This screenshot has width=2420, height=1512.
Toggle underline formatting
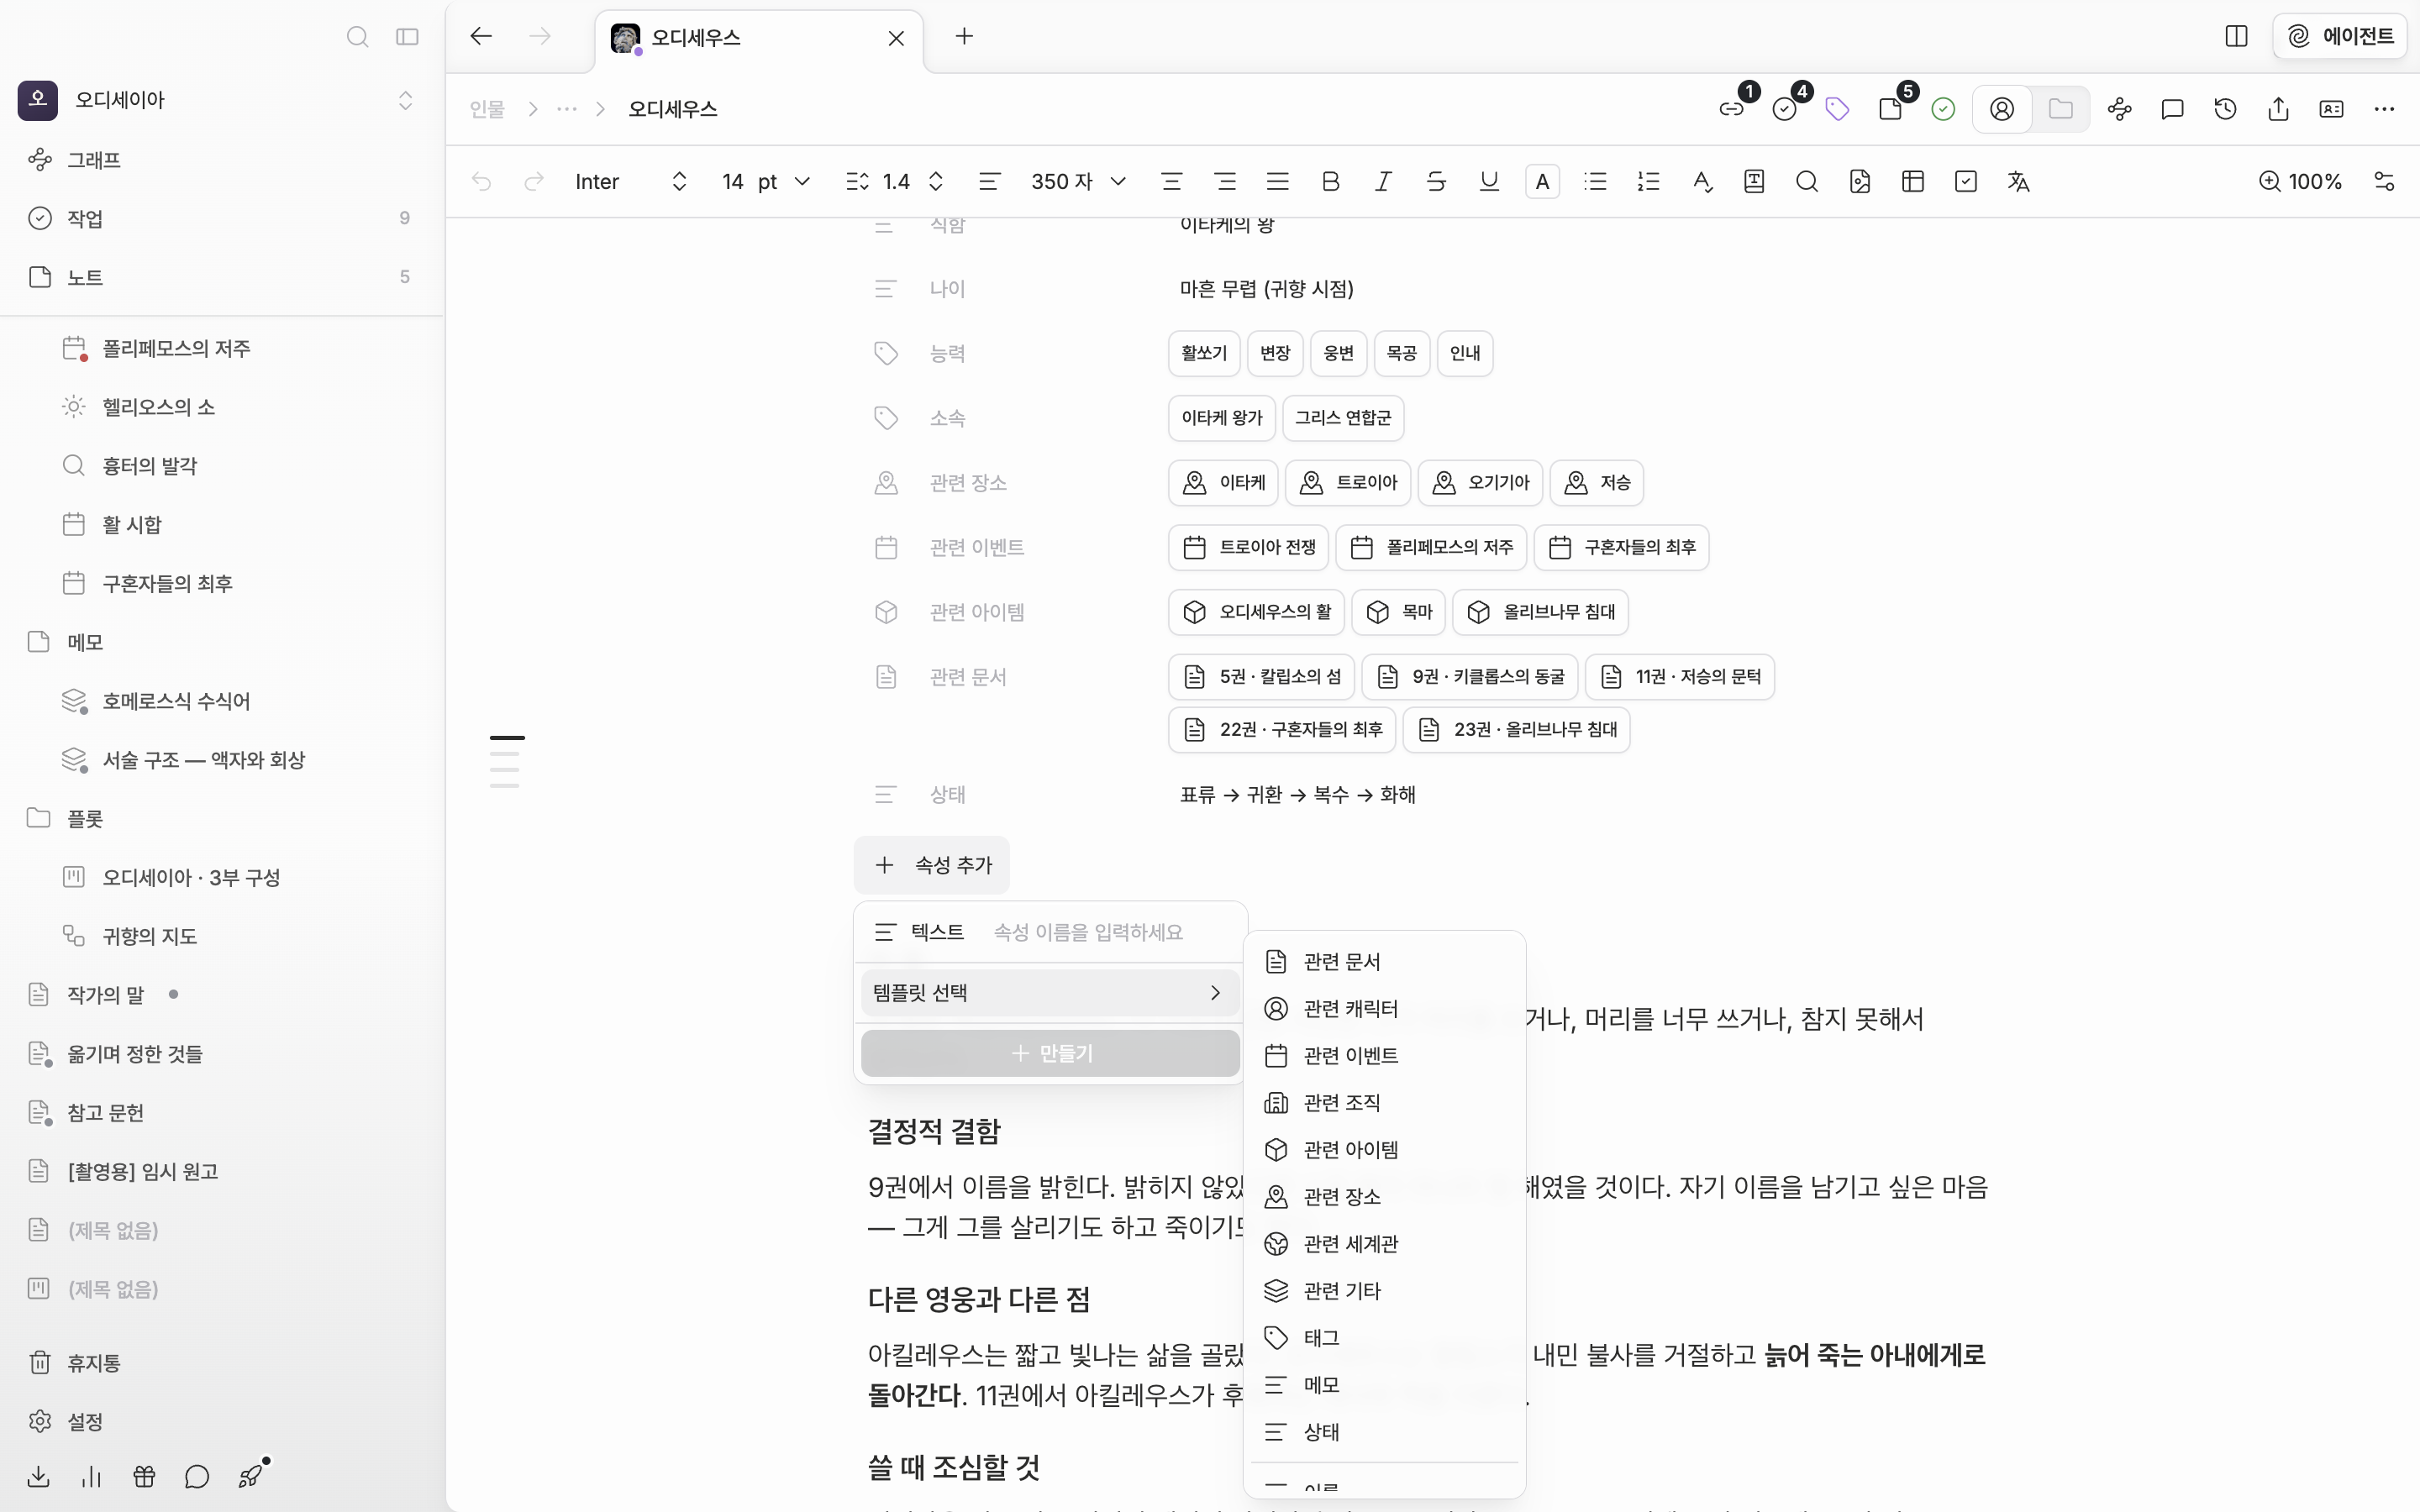coord(1489,181)
